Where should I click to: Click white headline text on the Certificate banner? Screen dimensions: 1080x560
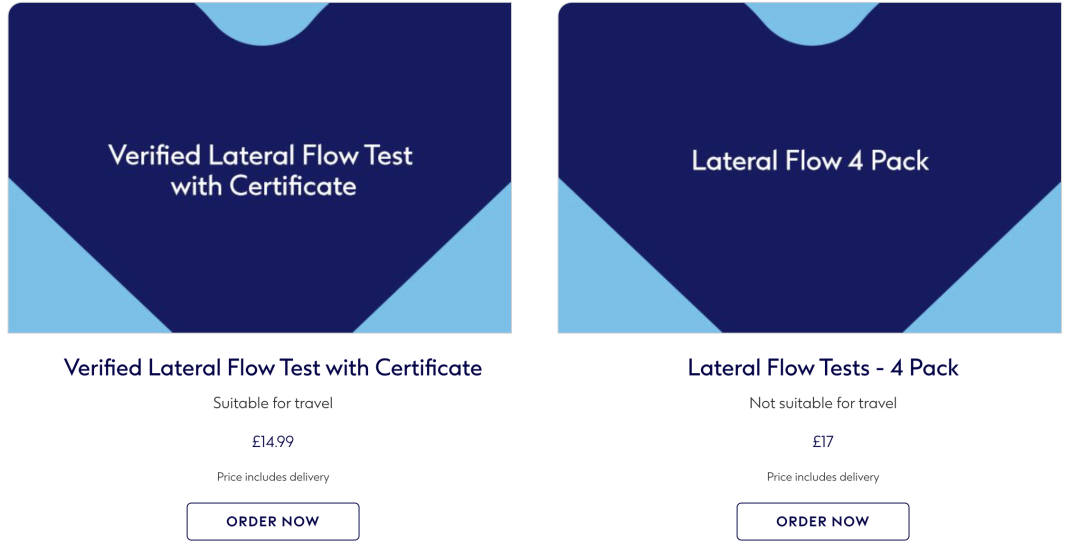coord(261,170)
